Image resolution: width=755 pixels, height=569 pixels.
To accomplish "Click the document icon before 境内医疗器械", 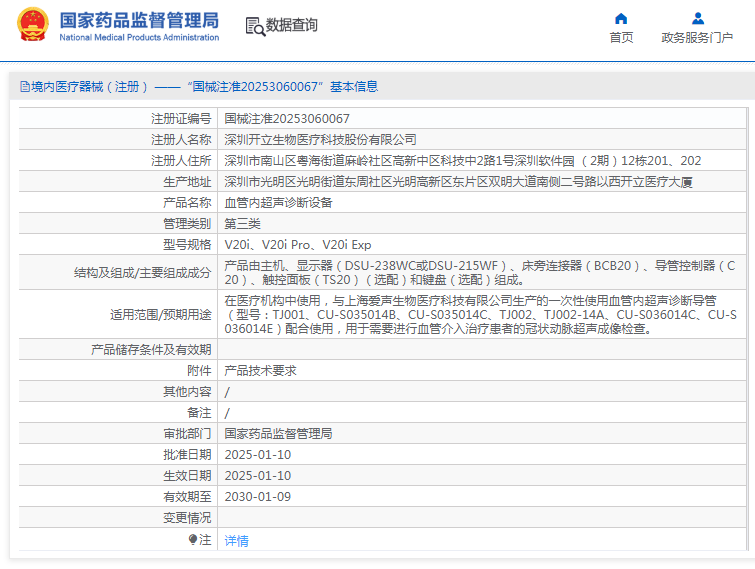I will [x=25, y=87].
